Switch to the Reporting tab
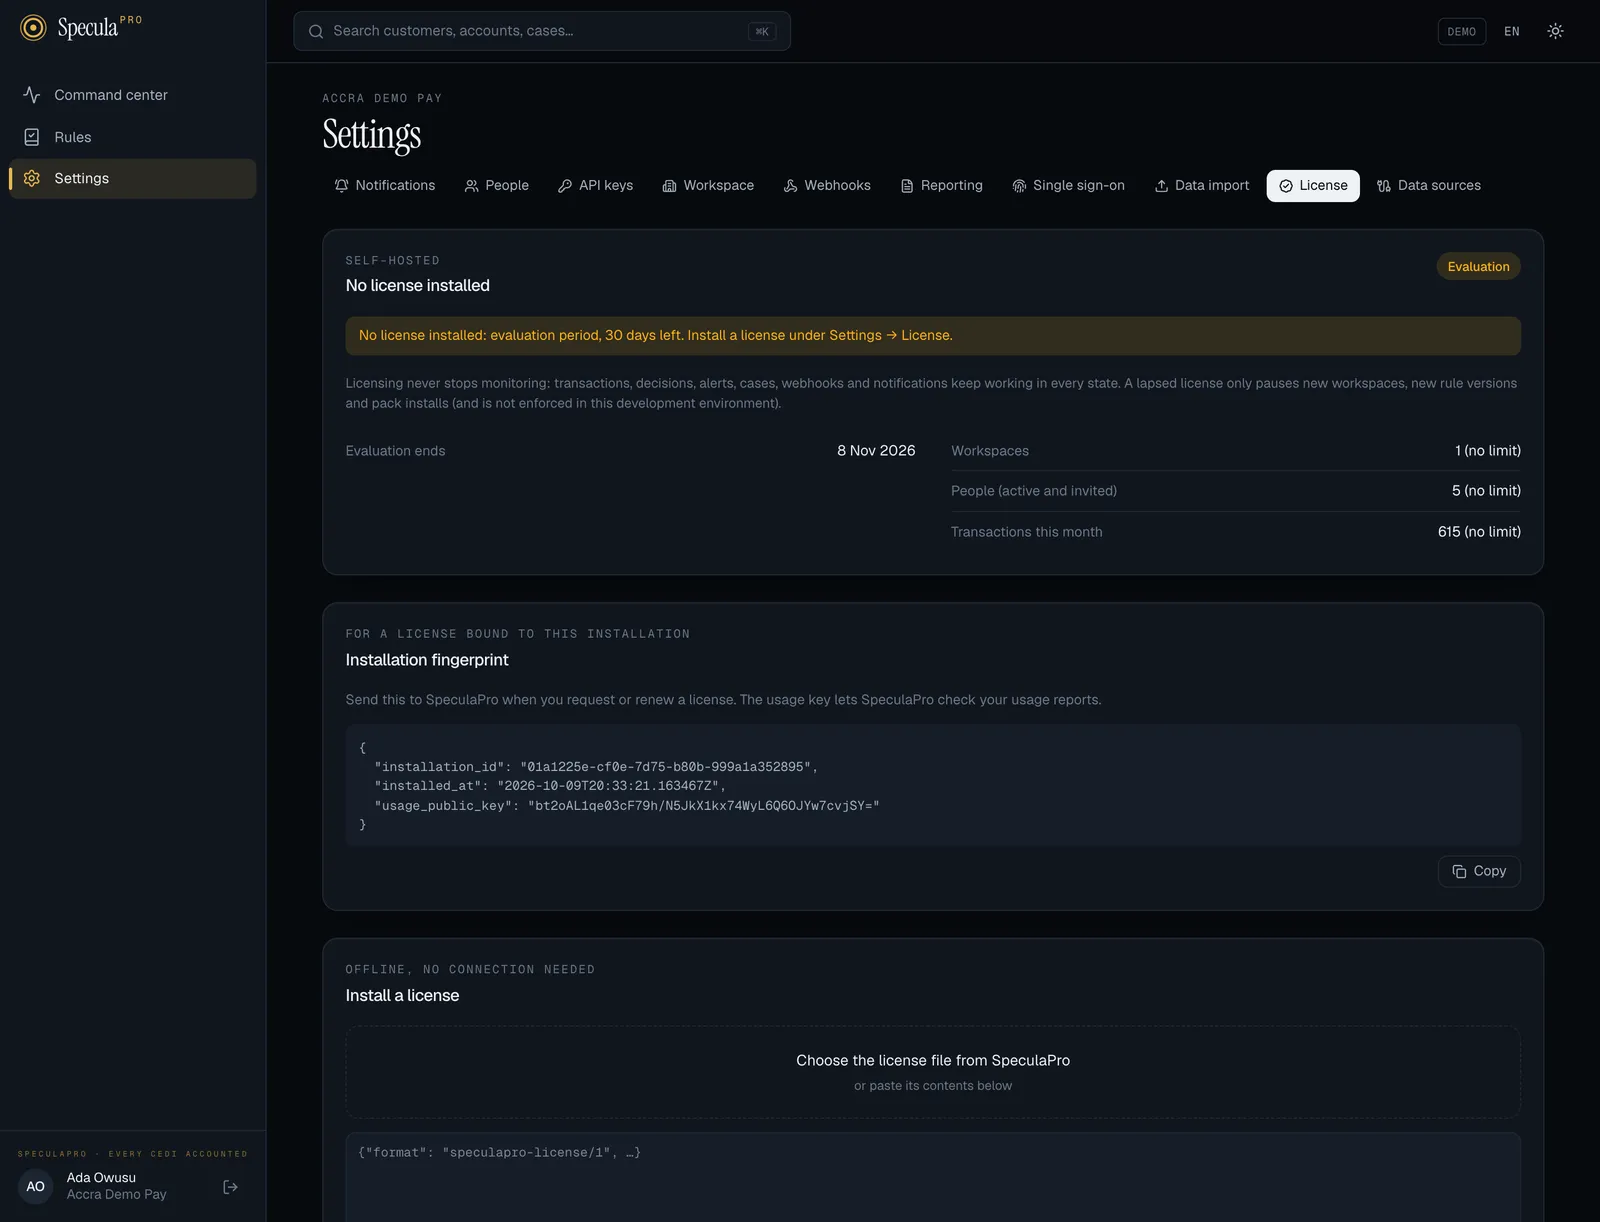 click(x=942, y=186)
